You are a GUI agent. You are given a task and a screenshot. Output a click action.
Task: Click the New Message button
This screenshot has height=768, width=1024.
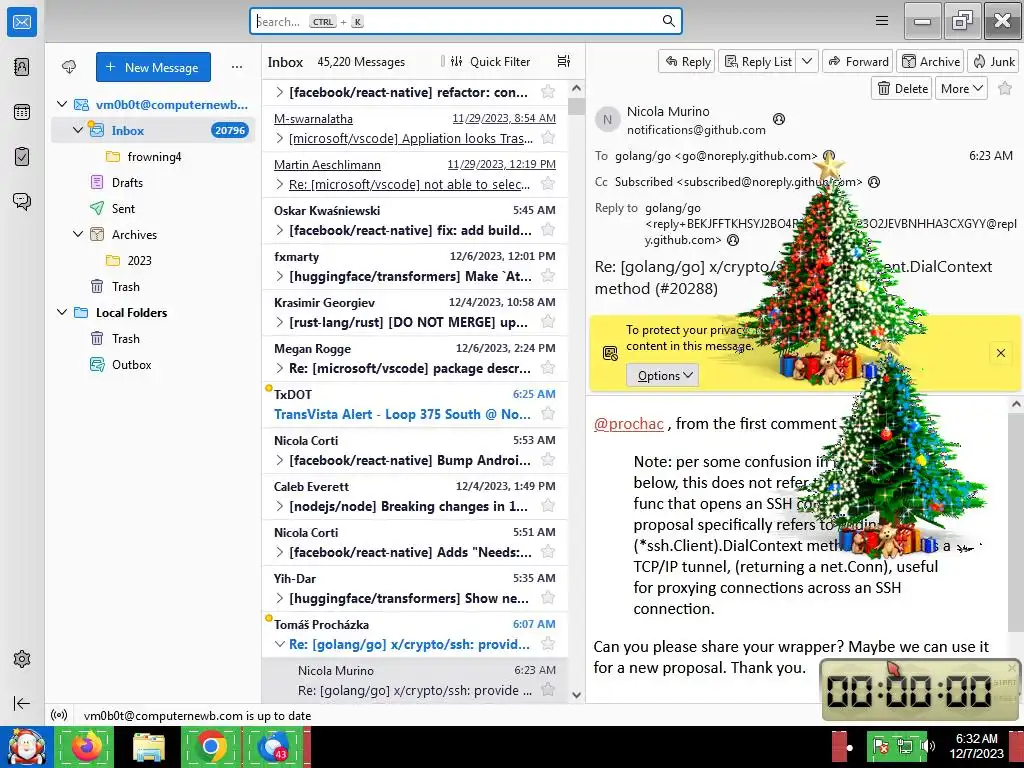[153, 67]
